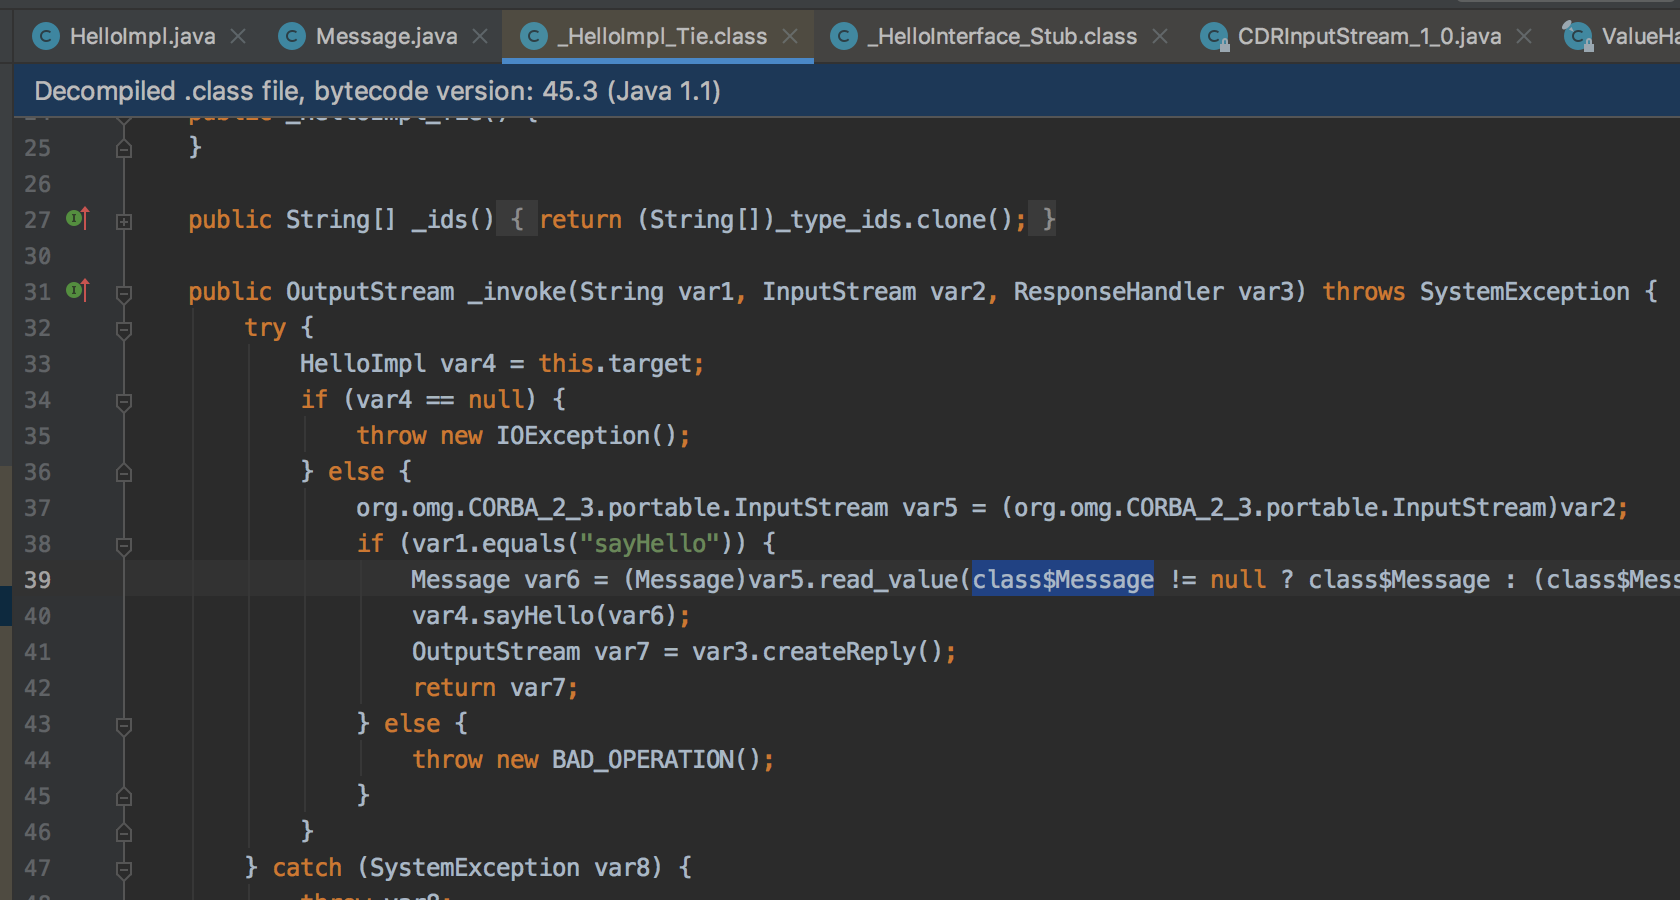This screenshot has width=1680, height=900.
Task: Click fold end marker on line 25
Action: click(124, 148)
